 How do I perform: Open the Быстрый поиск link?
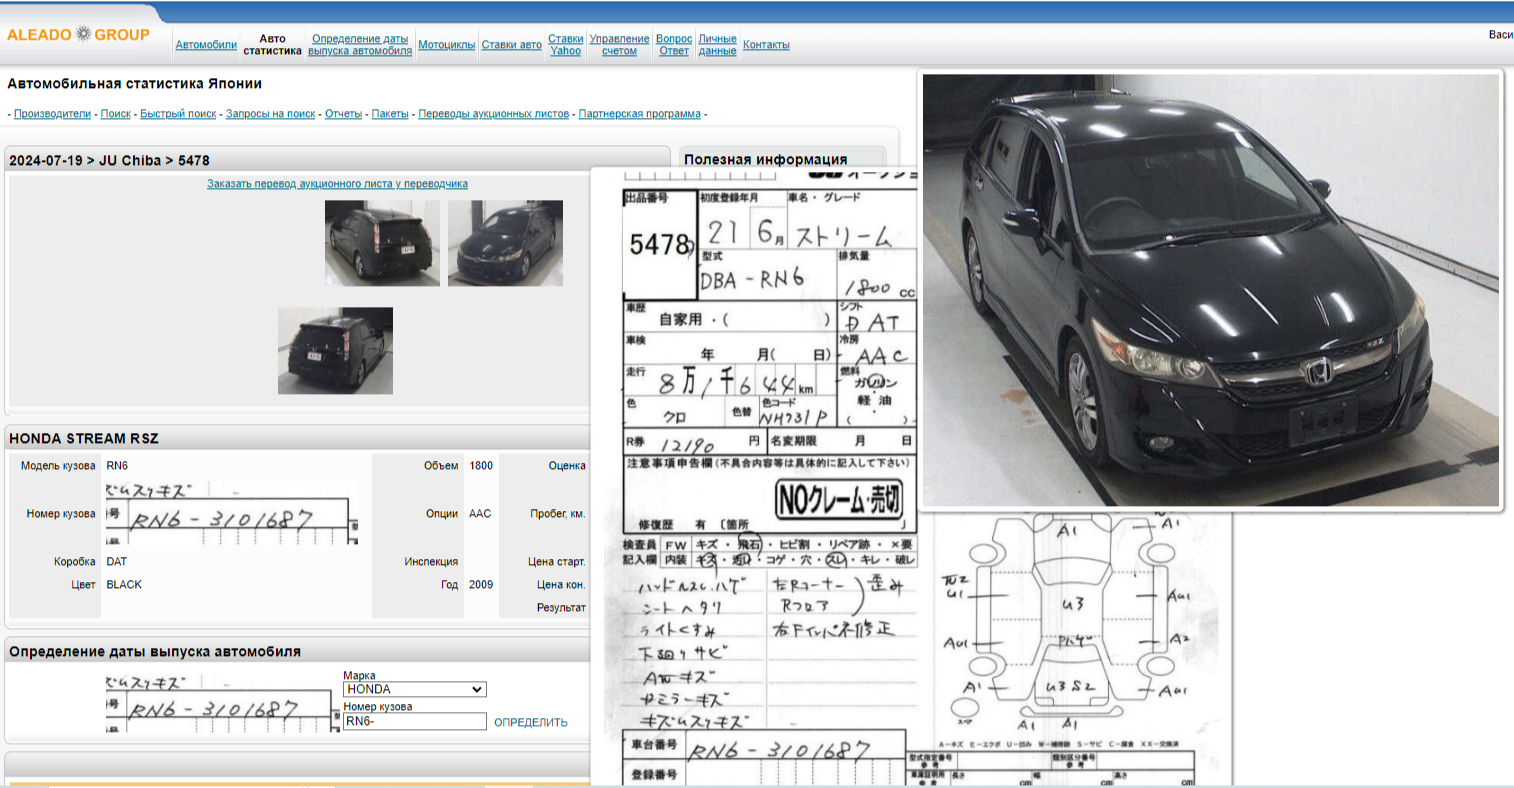pyautogui.click(x=178, y=114)
